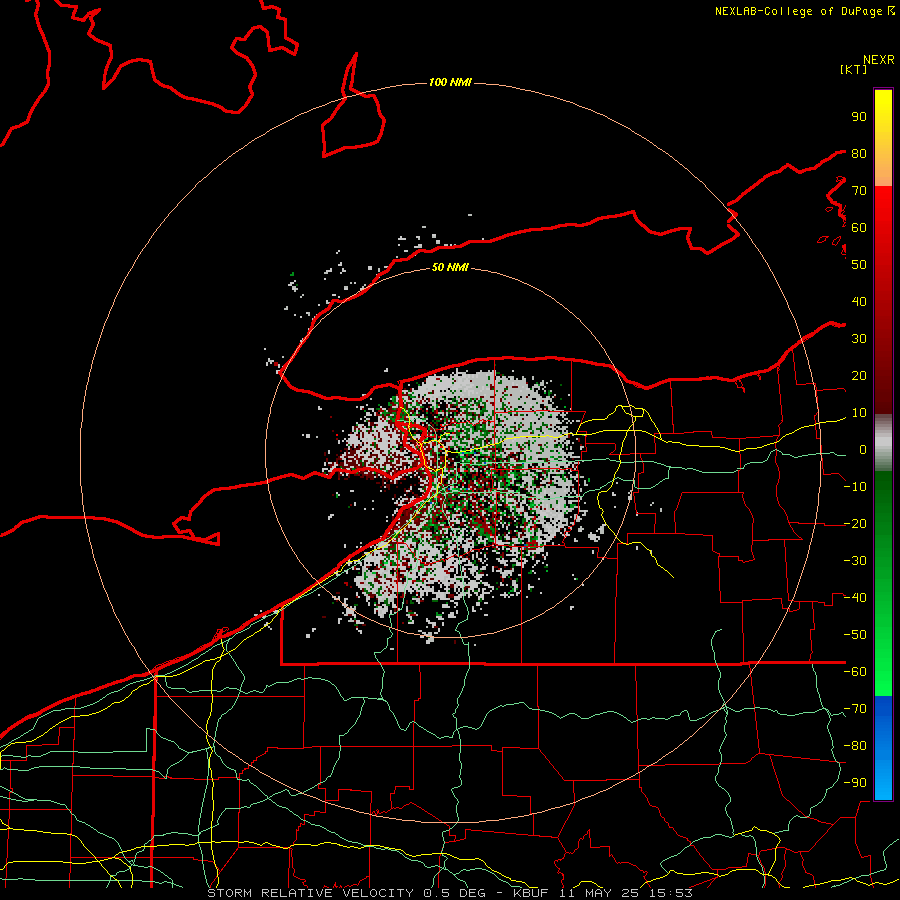The width and height of the screenshot is (900, 900).
Task: Click the 40 value on the velocity scale
Action: click(x=859, y=301)
